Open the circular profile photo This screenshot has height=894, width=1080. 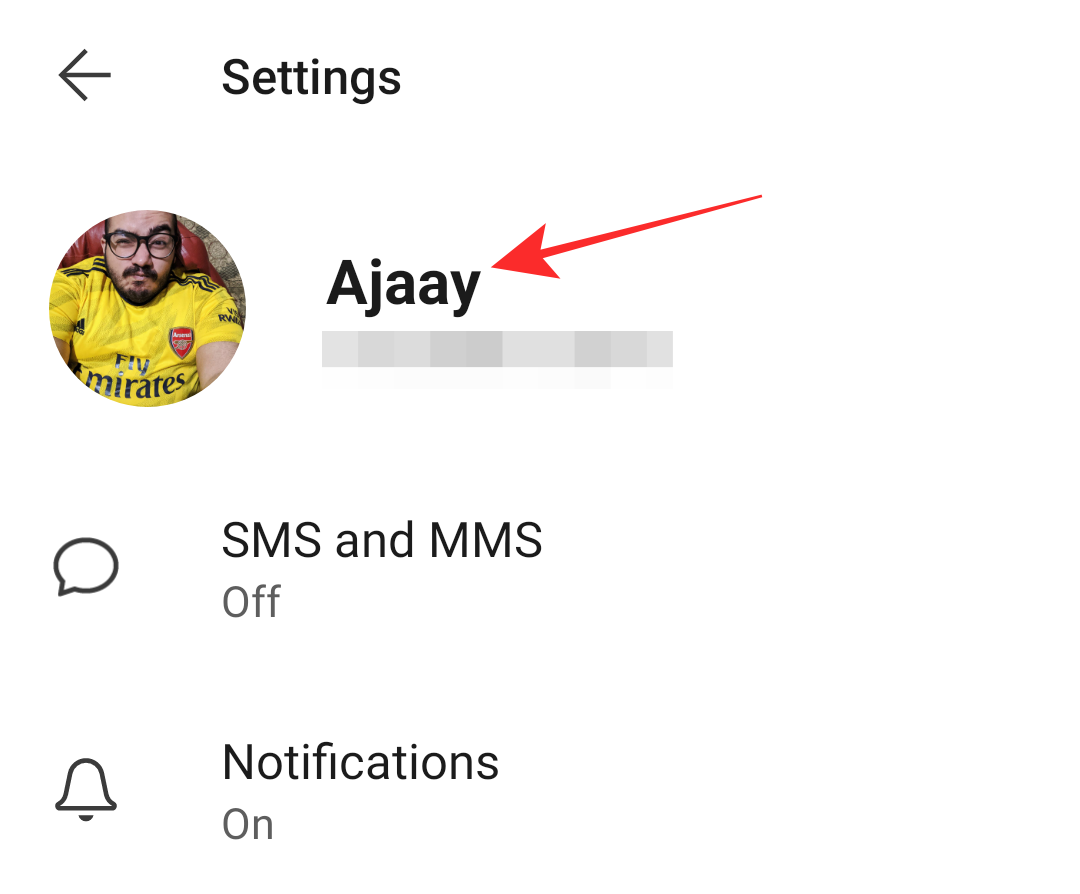147,308
